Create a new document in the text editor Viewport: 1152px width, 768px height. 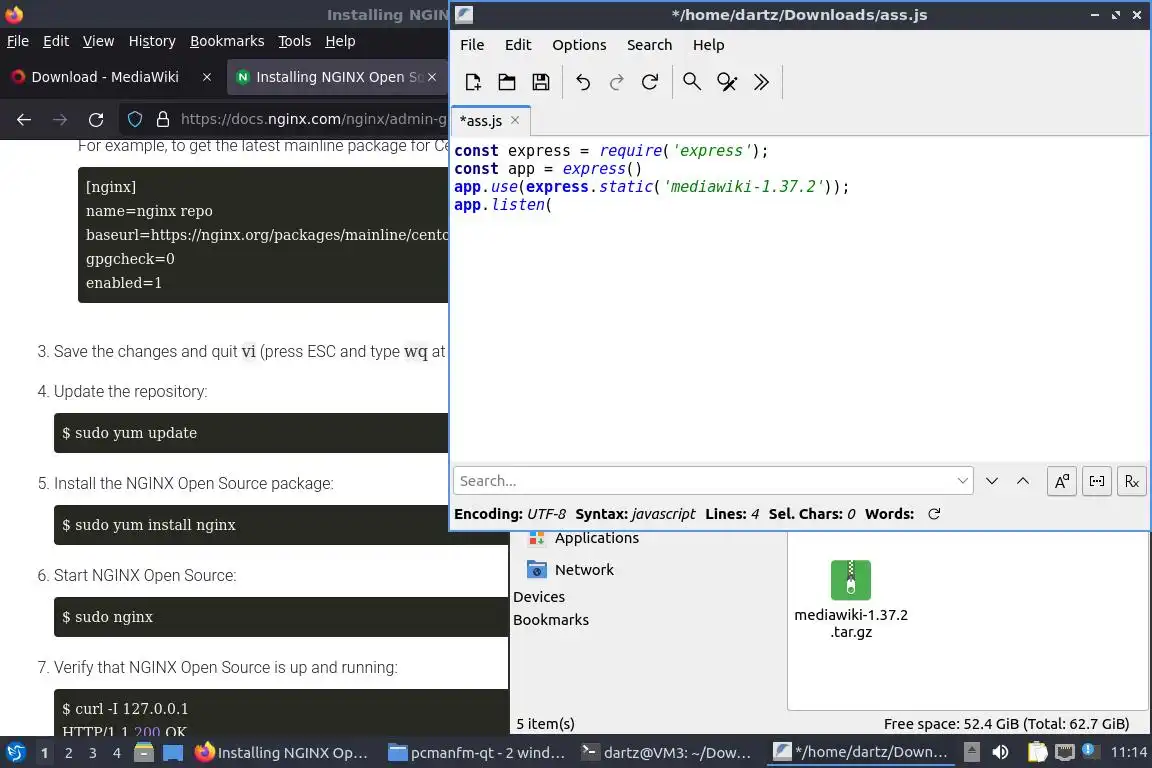tap(473, 82)
